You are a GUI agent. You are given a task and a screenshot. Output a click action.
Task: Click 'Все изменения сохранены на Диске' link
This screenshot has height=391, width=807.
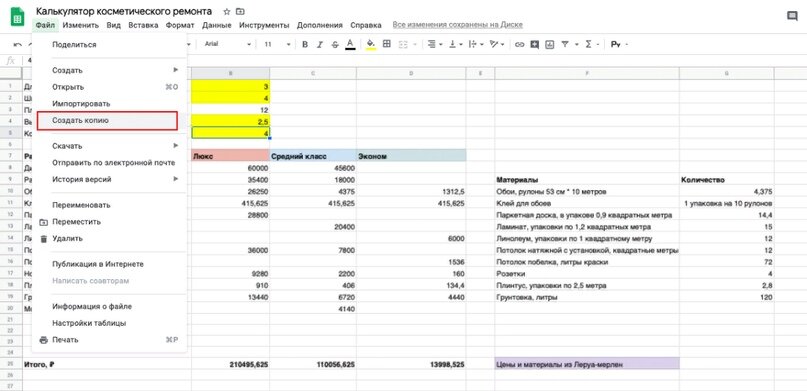[x=458, y=25]
